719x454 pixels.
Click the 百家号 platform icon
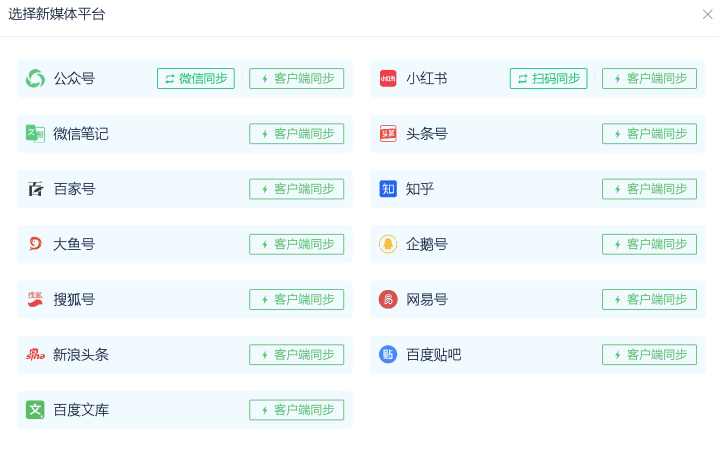coord(35,189)
